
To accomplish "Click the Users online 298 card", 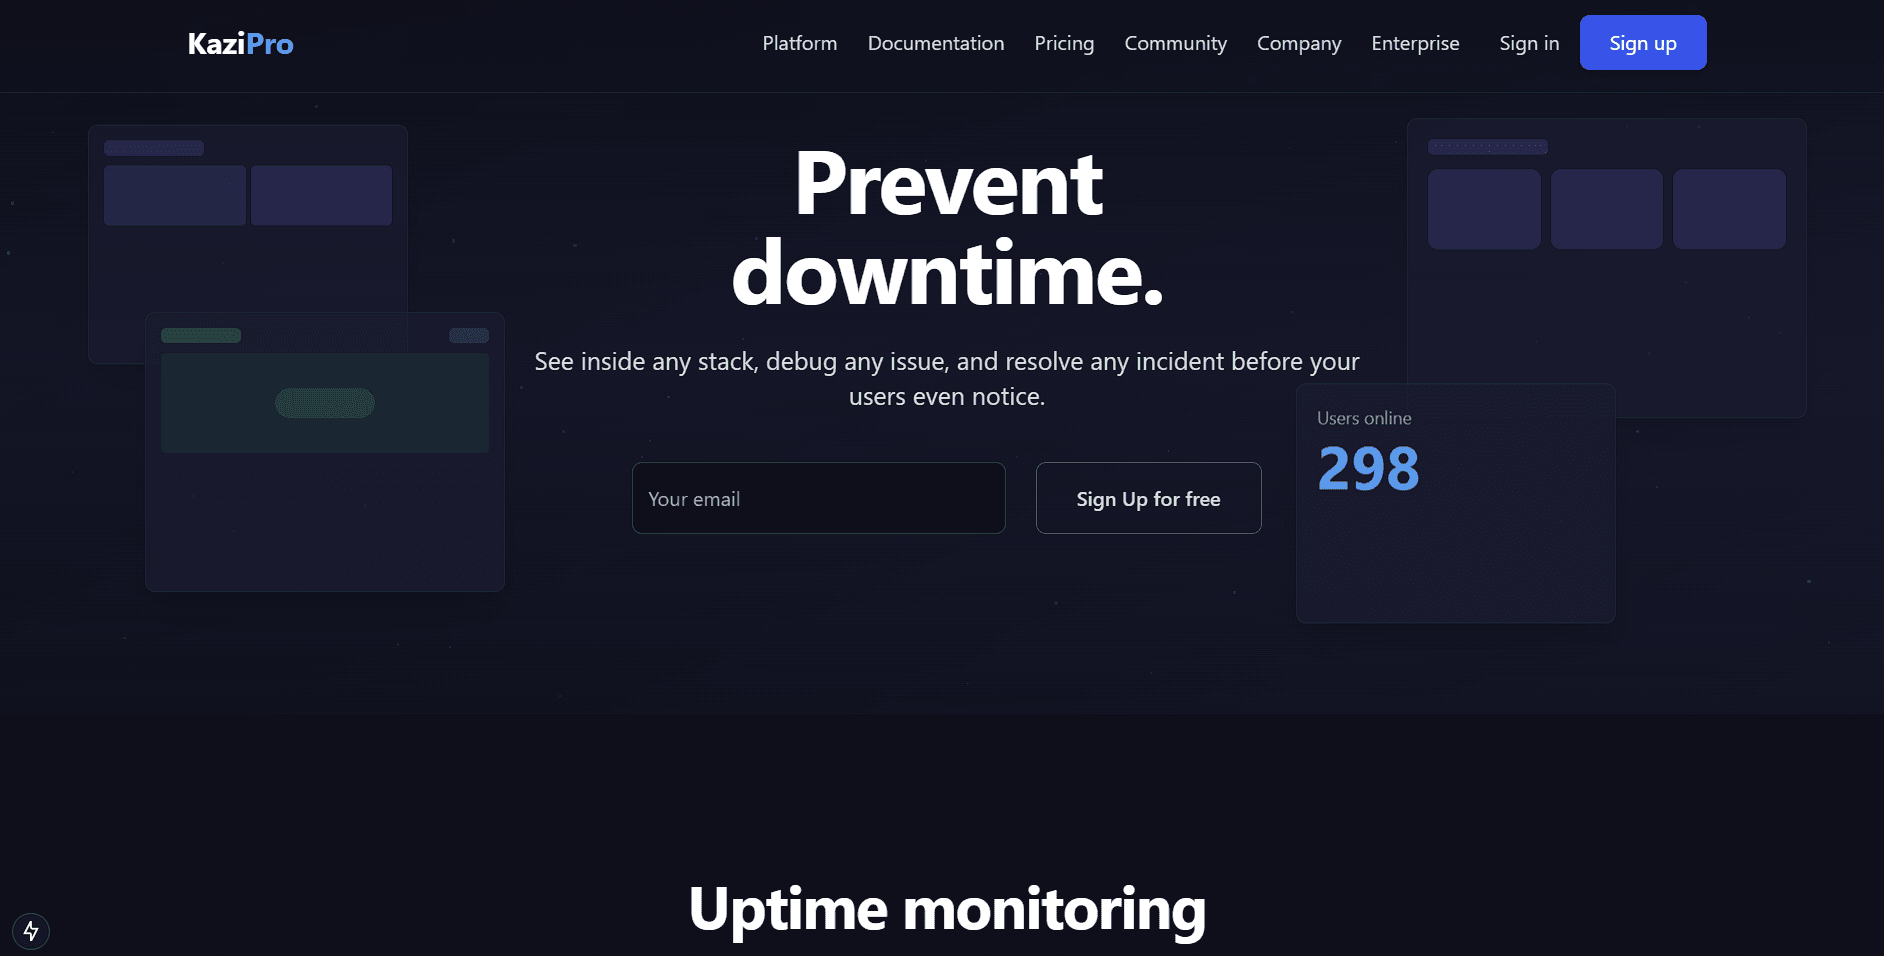I will (x=1456, y=503).
